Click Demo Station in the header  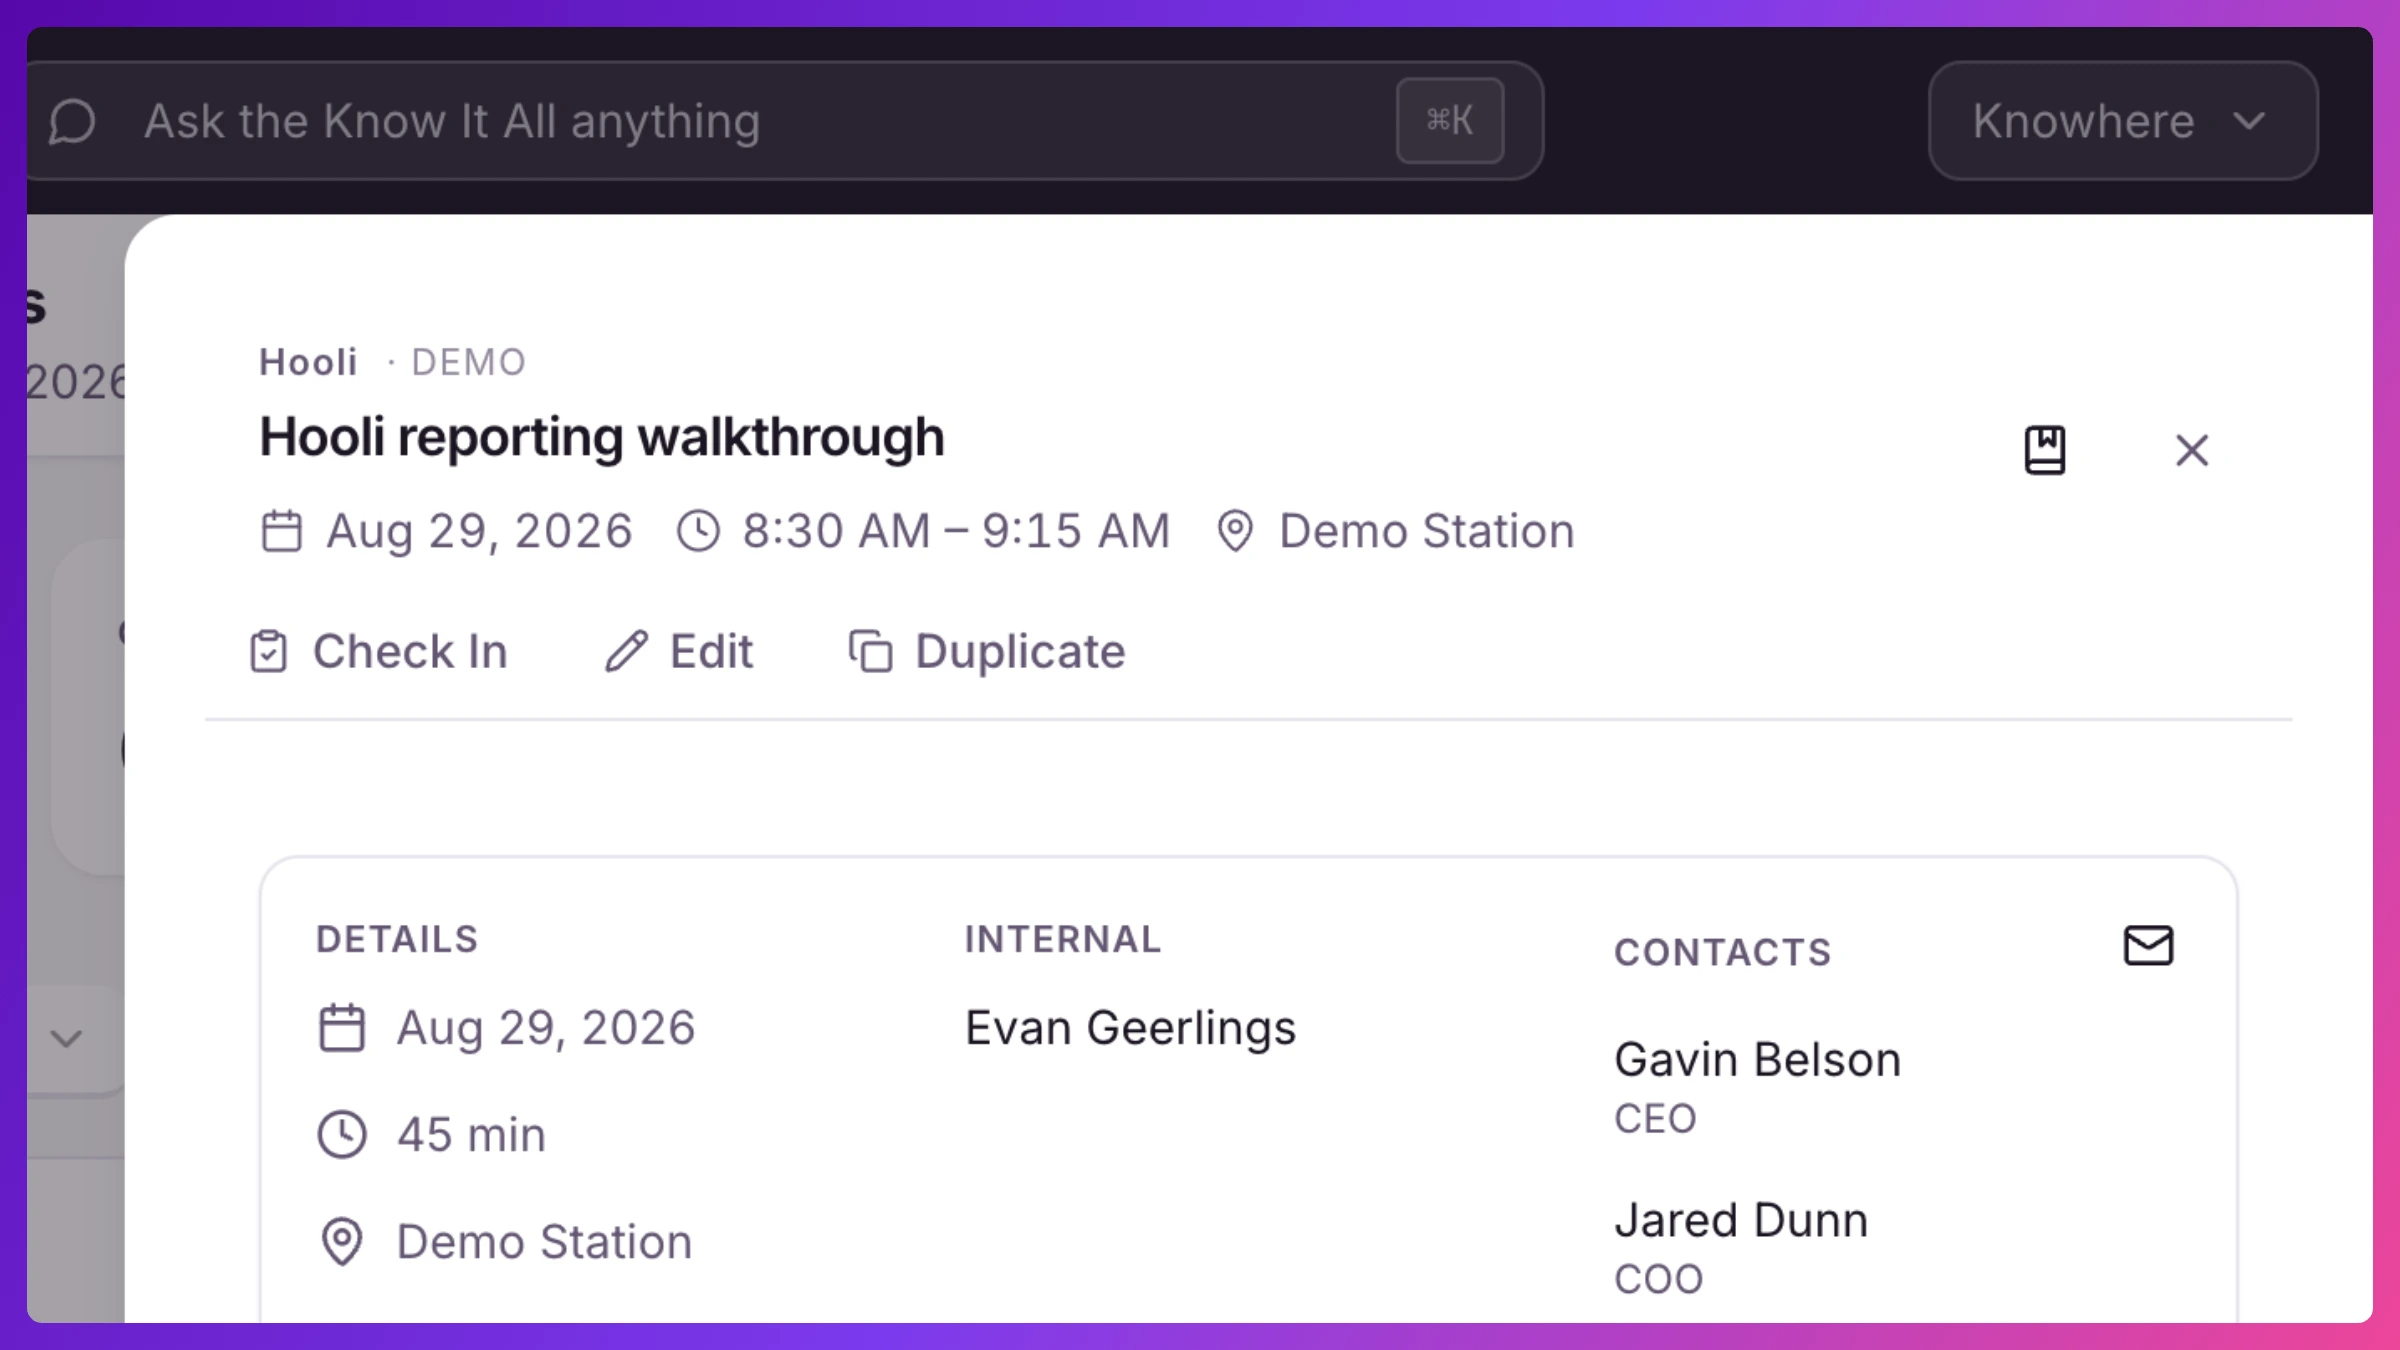coord(1427,531)
